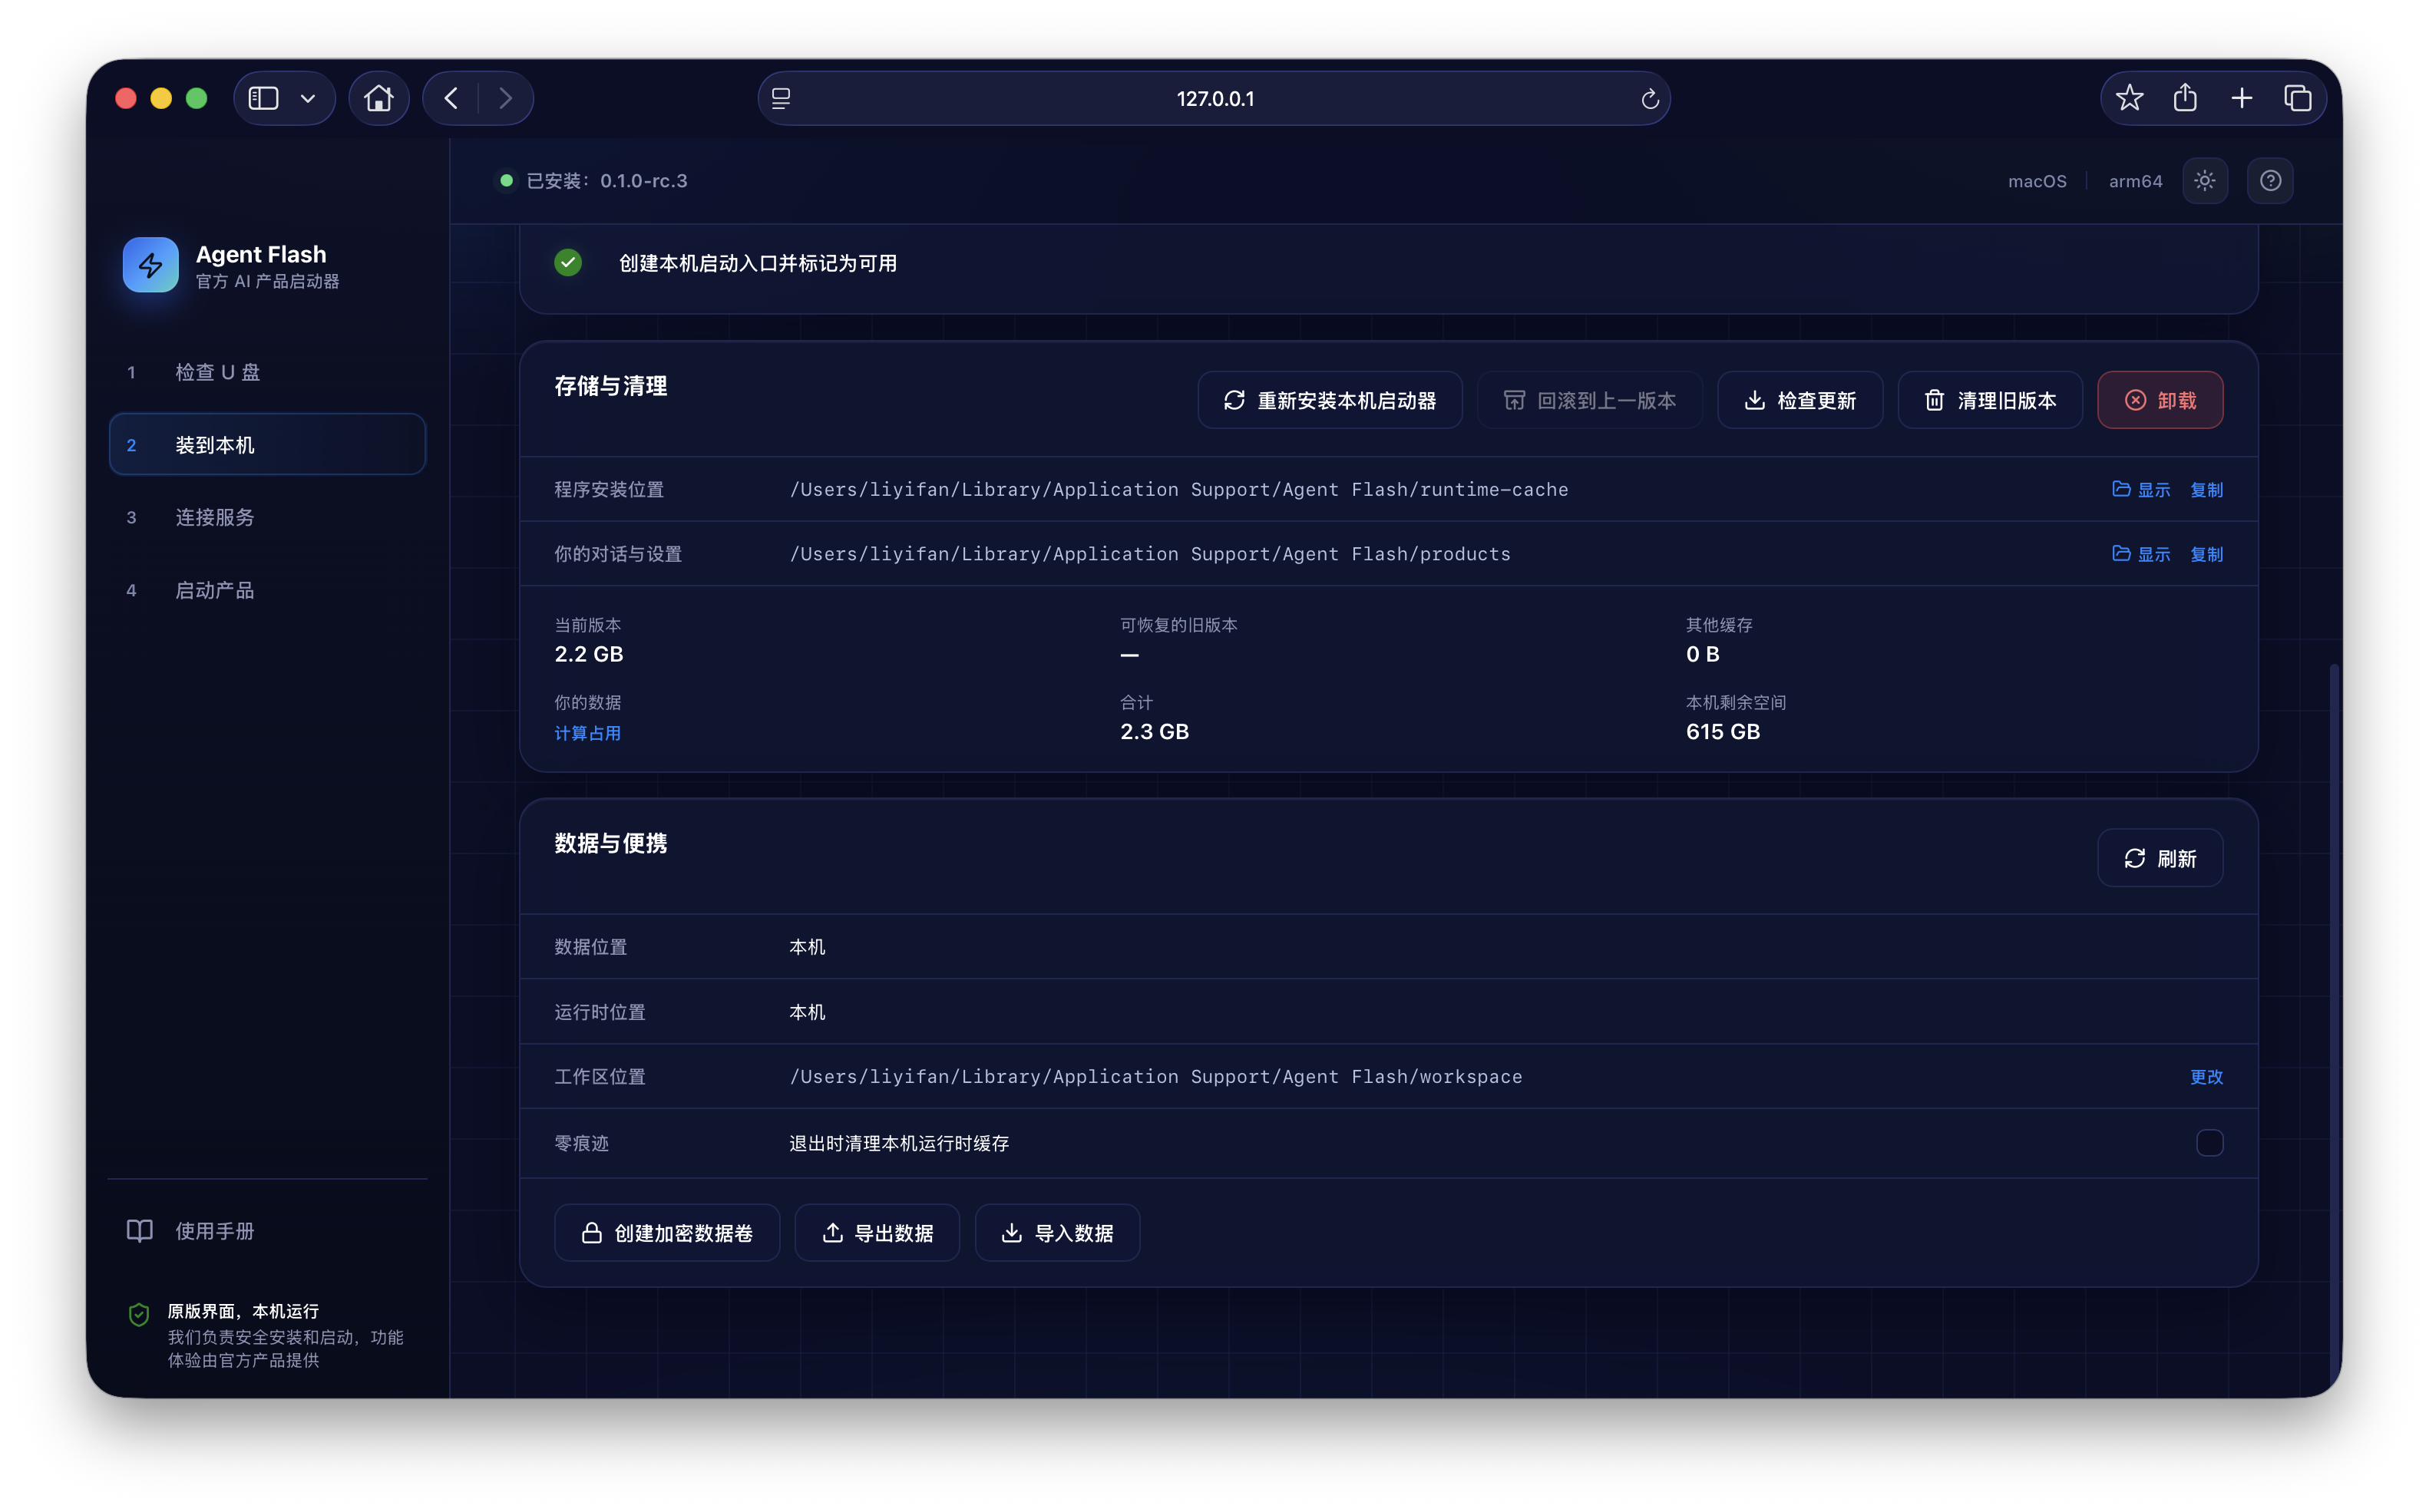Open a new tab with the plus icon

click(x=2241, y=98)
